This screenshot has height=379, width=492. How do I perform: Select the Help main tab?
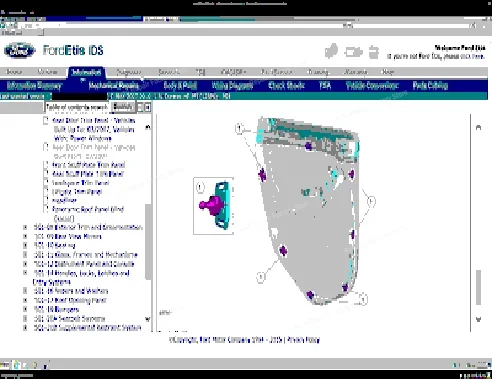coord(388,72)
